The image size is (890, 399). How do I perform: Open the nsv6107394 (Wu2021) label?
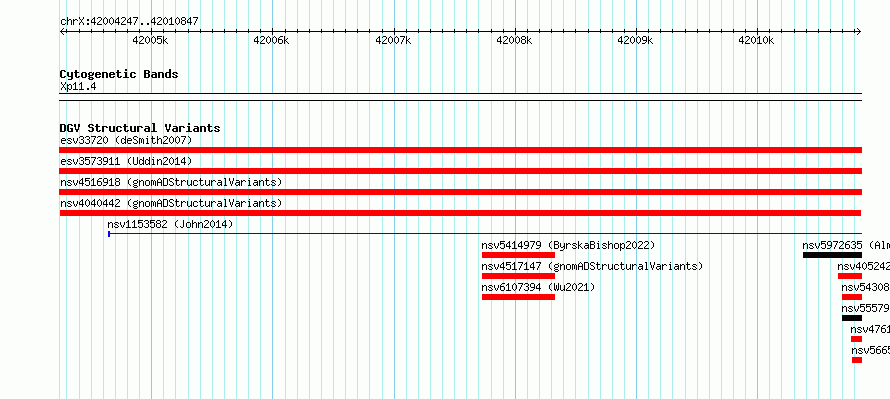tap(538, 287)
